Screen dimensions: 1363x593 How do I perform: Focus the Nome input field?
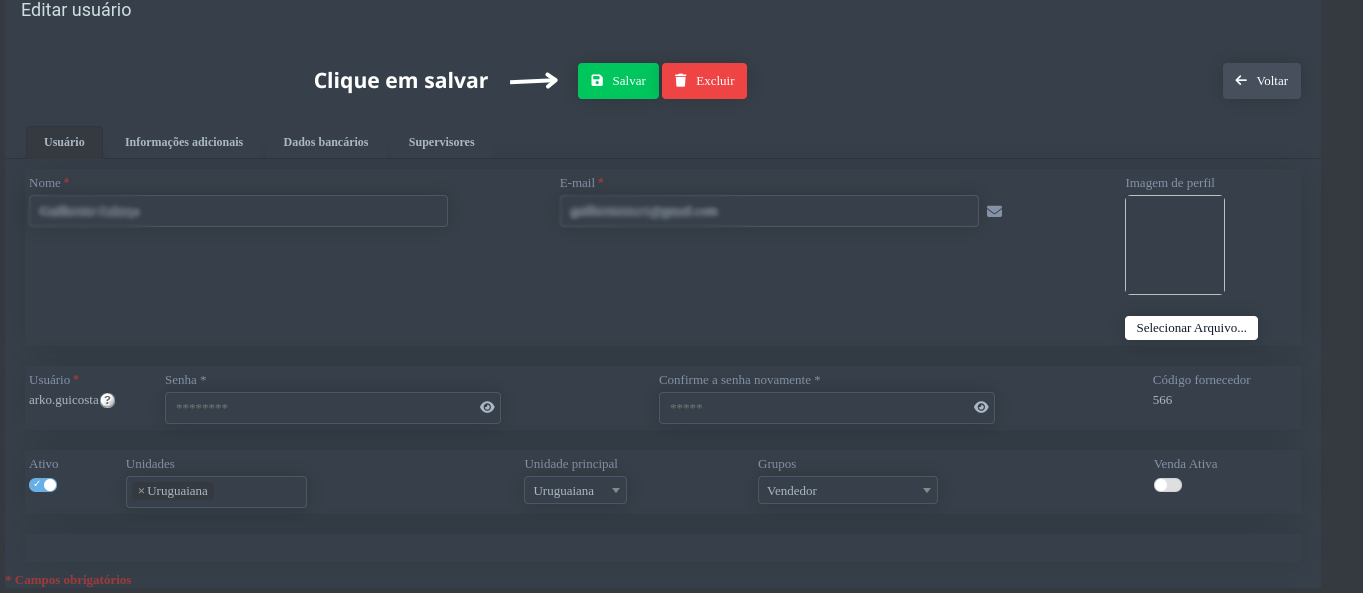click(238, 211)
